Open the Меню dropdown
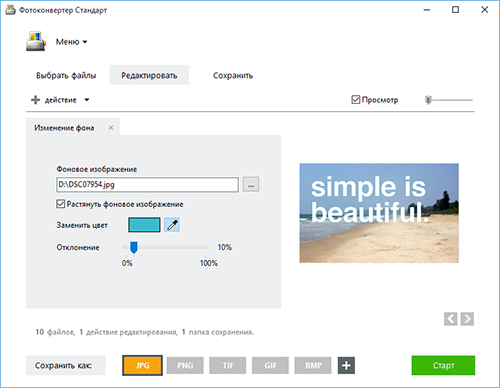Image resolution: width=500 pixels, height=388 pixels. coord(71,42)
